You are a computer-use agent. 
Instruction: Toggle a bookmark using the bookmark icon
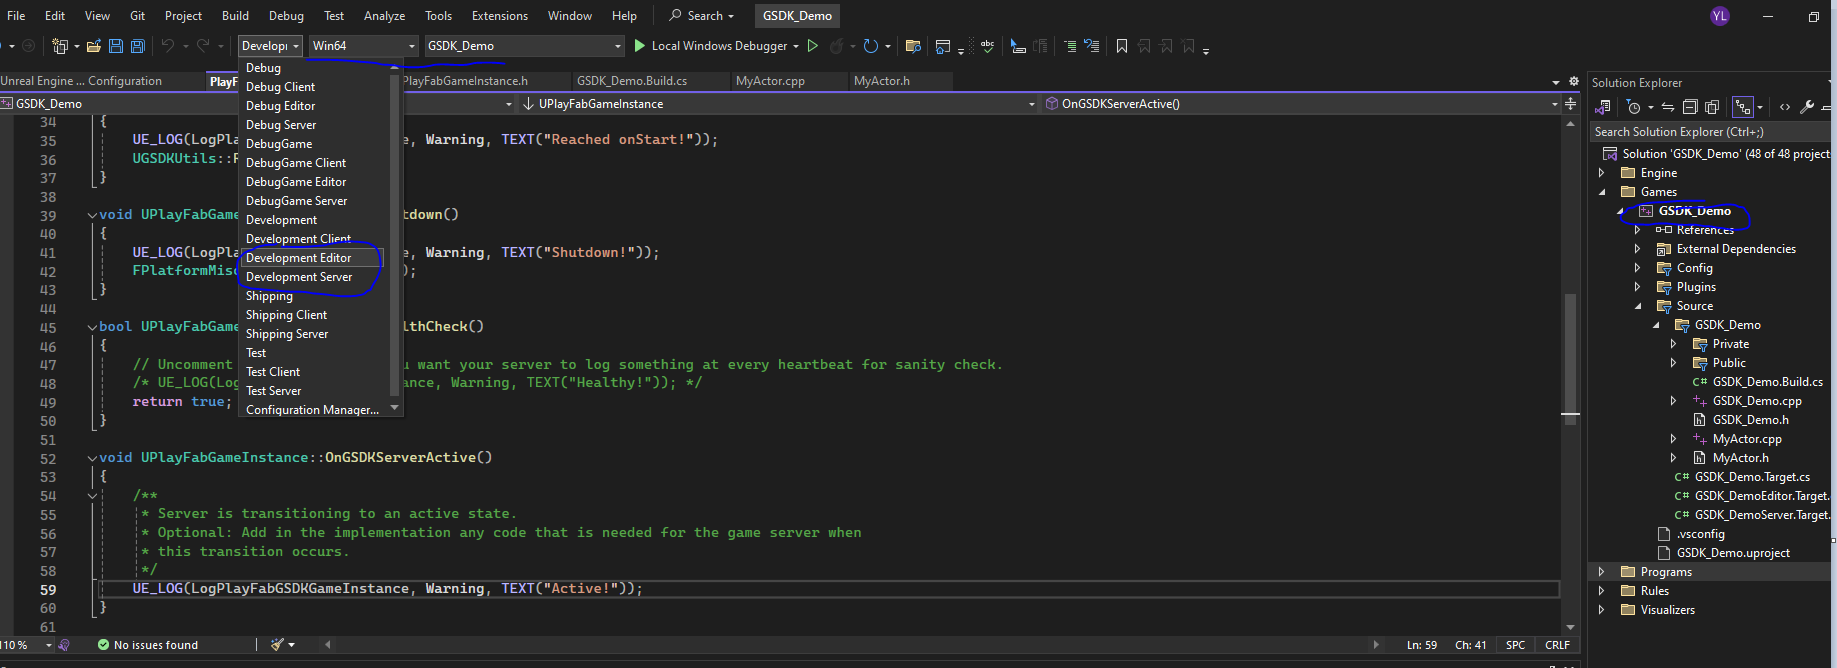tap(1122, 46)
